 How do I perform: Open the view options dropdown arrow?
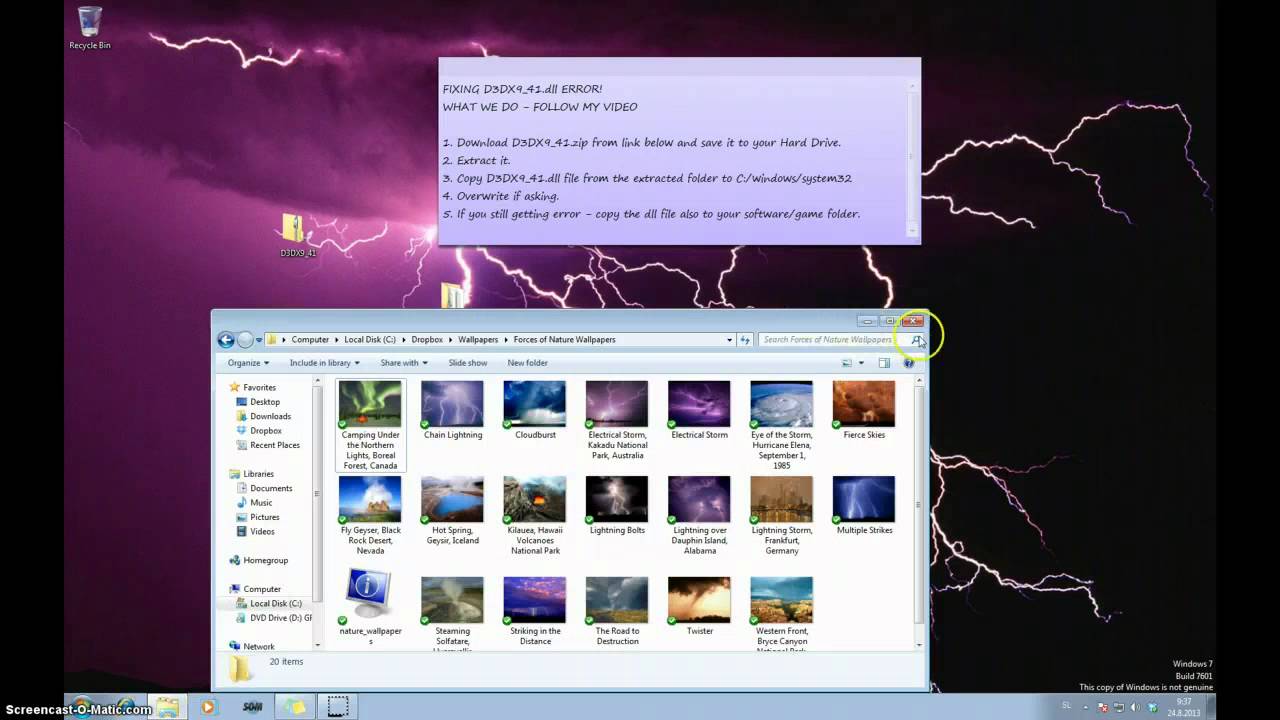pyautogui.click(x=861, y=363)
